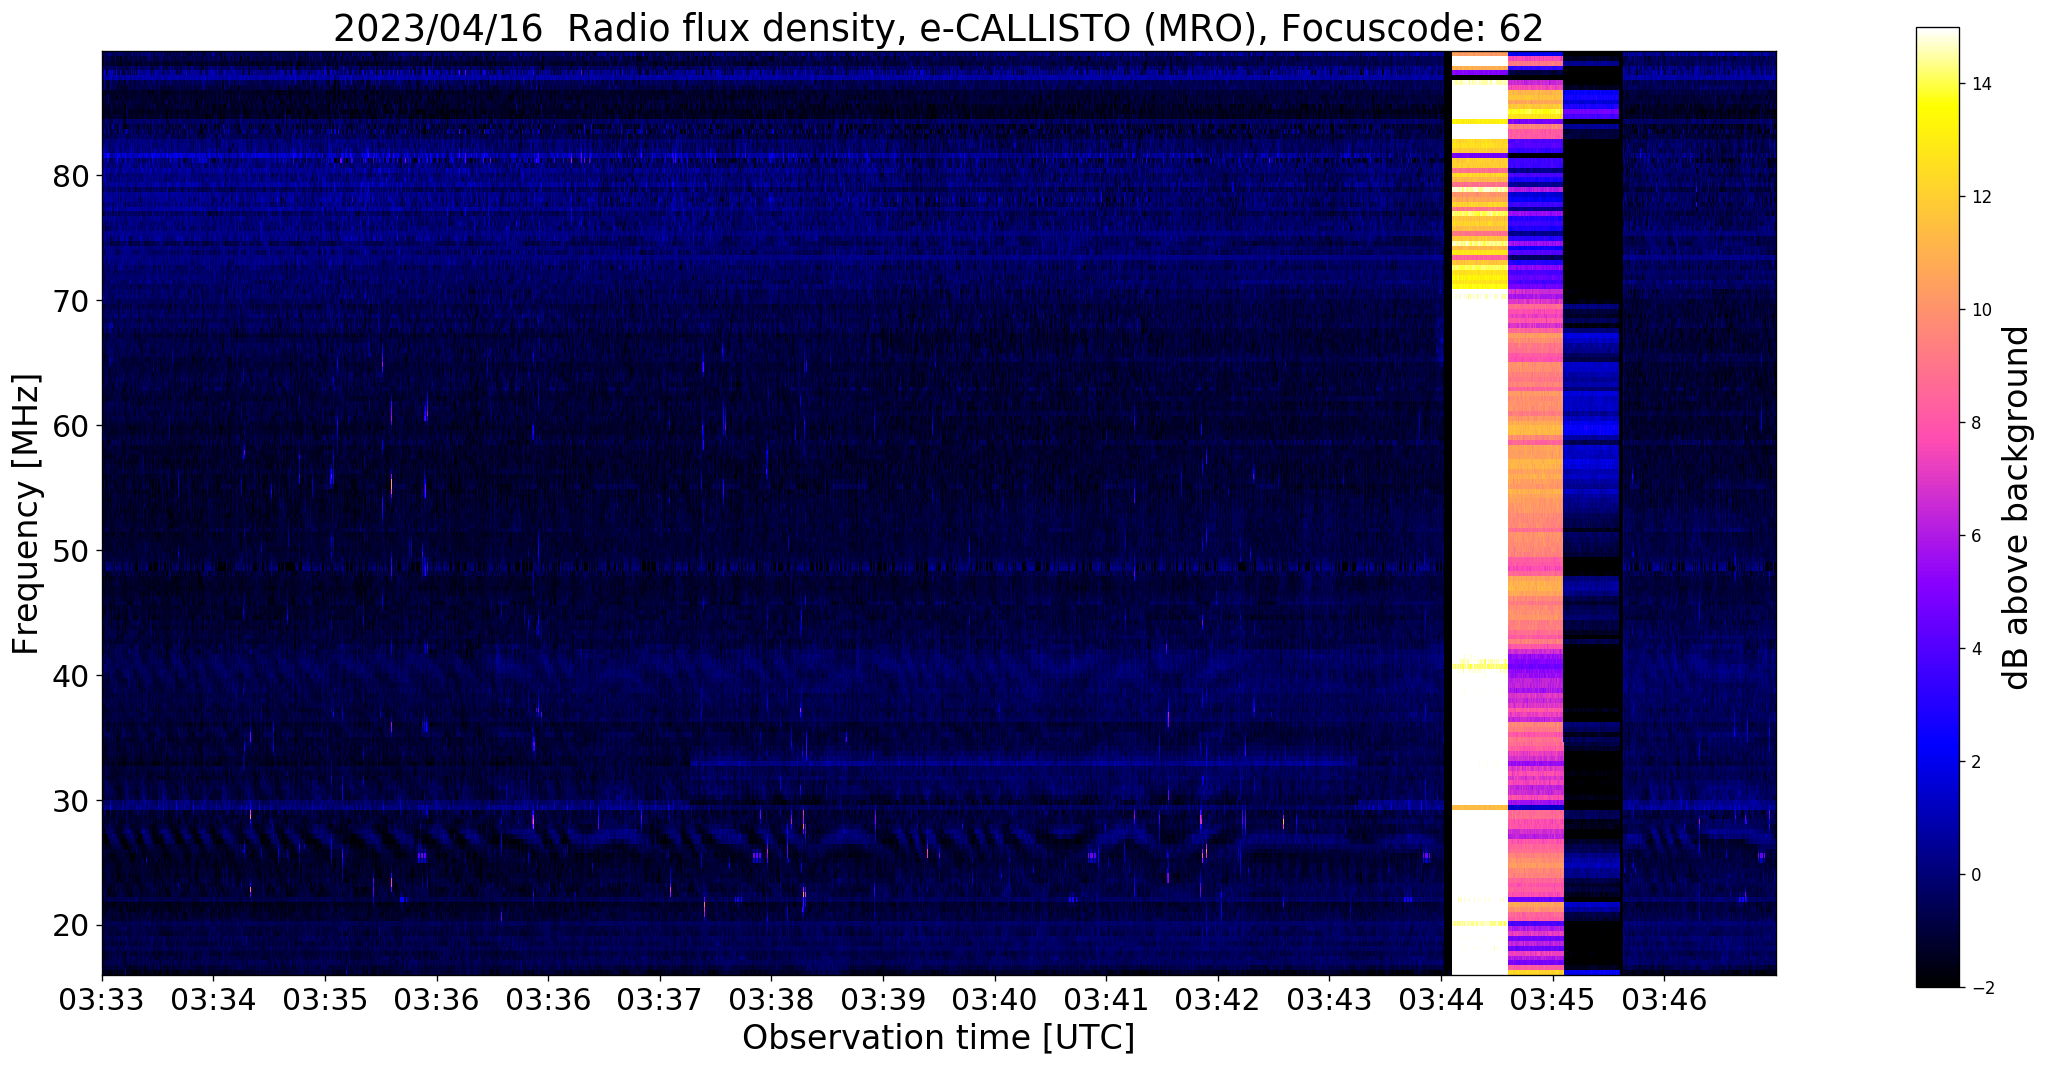The height and width of the screenshot is (1067, 2047).
Task: Click the 20 tick on frequency axis
Action: (x=71, y=927)
